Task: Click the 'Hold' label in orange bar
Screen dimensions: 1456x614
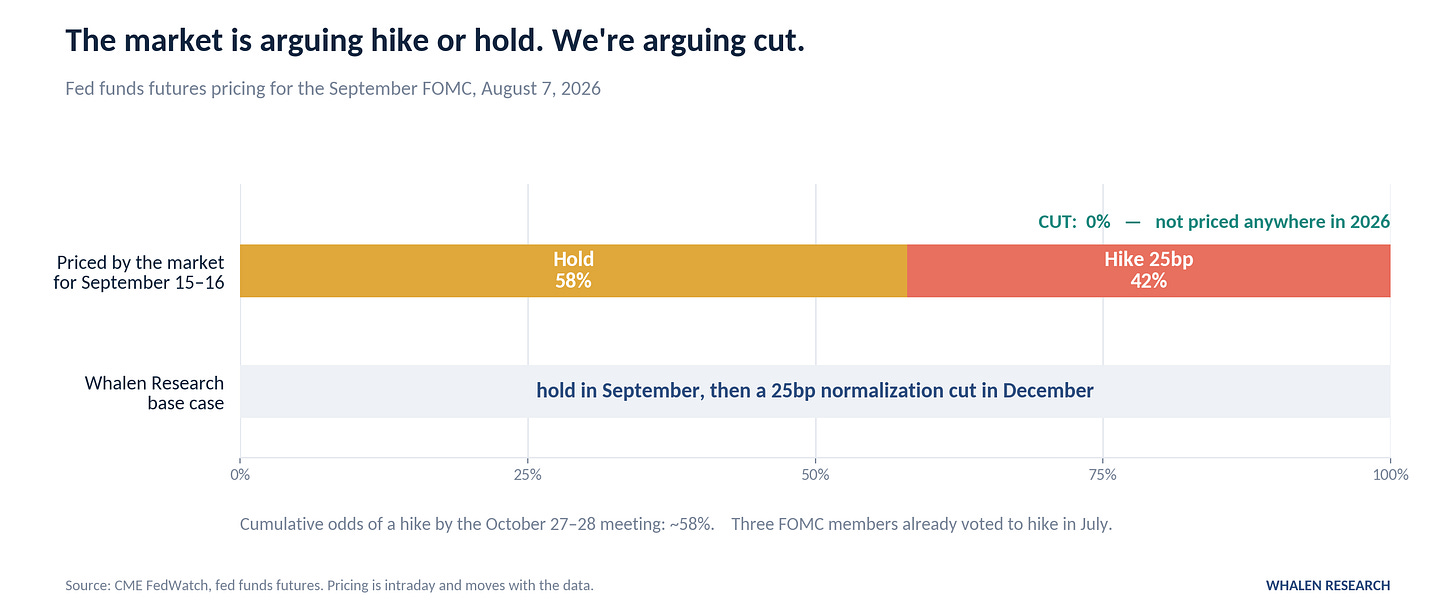Action: [x=573, y=260]
